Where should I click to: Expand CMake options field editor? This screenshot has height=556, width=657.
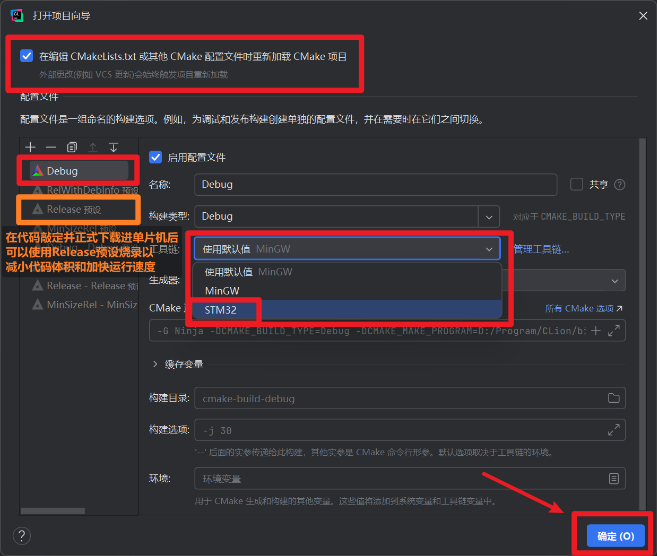pyautogui.click(x=613, y=331)
